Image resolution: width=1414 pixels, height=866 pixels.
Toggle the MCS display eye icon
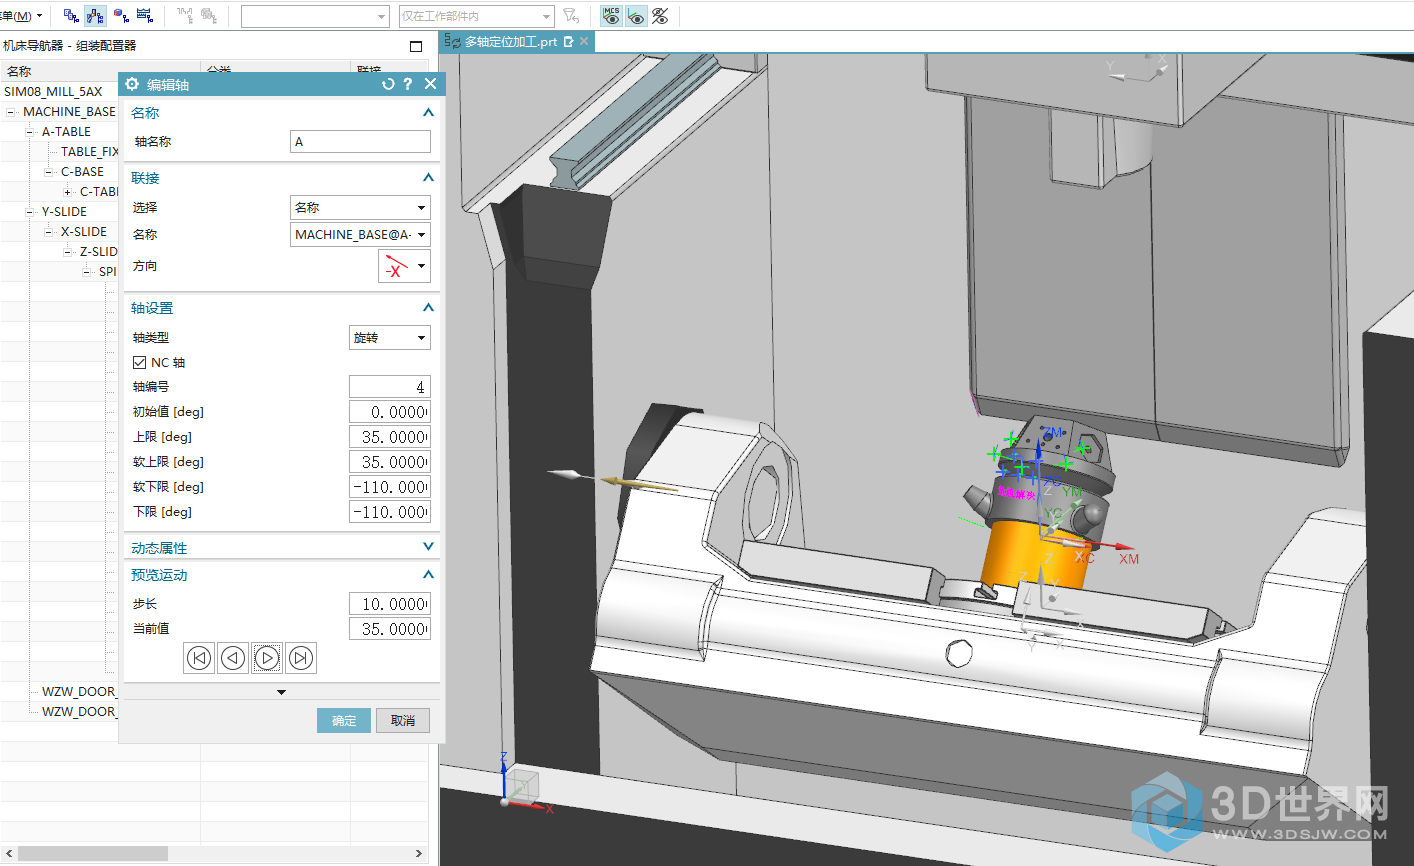point(611,15)
